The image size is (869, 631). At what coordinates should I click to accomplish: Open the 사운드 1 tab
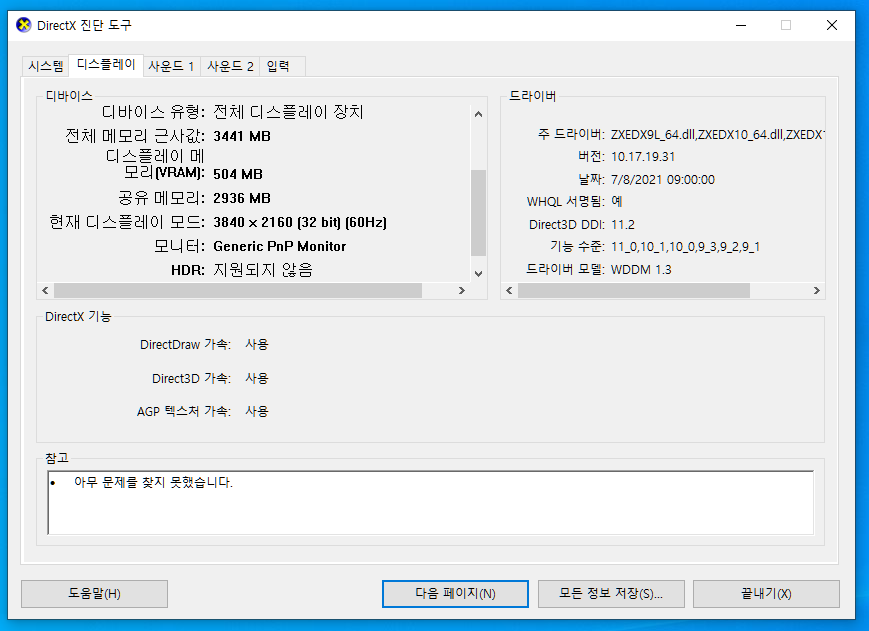pyautogui.click(x=171, y=66)
